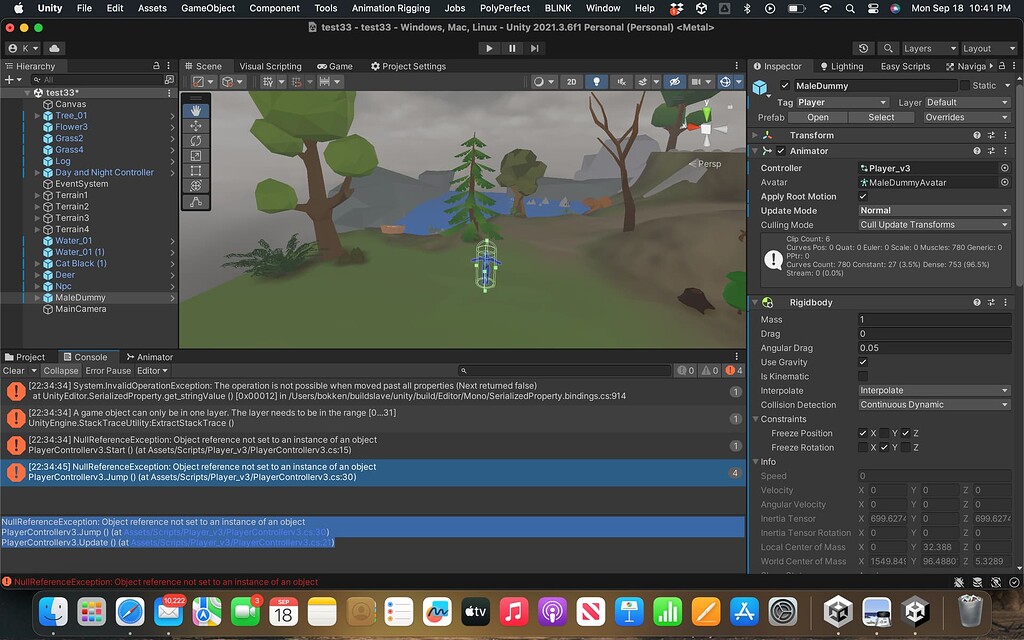The width and height of the screenshot is (1024, 640).
Task: Toggle scene lighting bulb icon
Action: (x=597, y=82)
